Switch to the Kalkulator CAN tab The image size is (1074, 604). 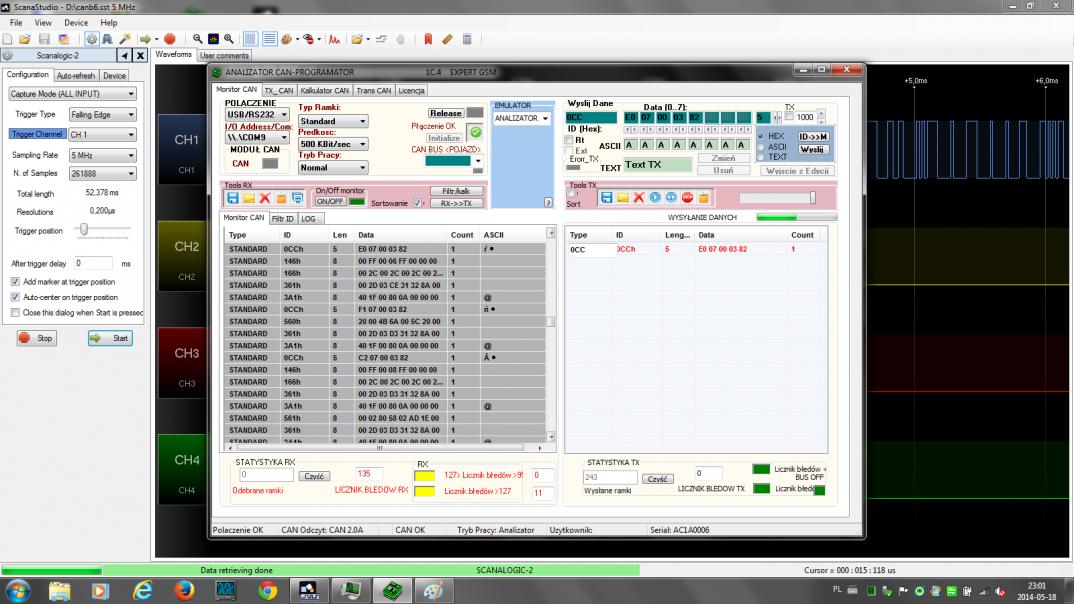click(324, 90)
